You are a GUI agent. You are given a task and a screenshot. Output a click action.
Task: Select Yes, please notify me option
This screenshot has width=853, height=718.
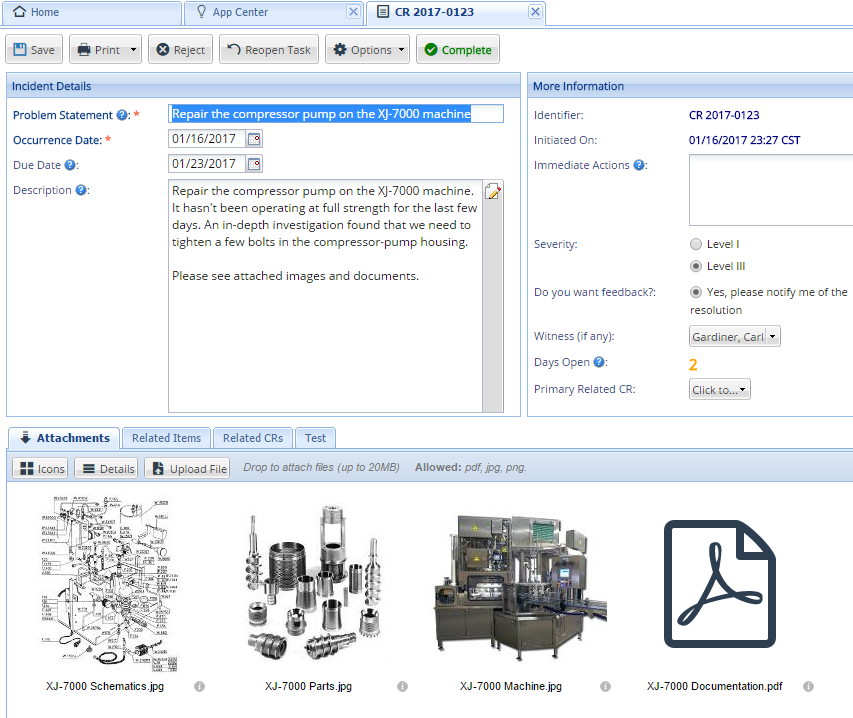(696, 292)
